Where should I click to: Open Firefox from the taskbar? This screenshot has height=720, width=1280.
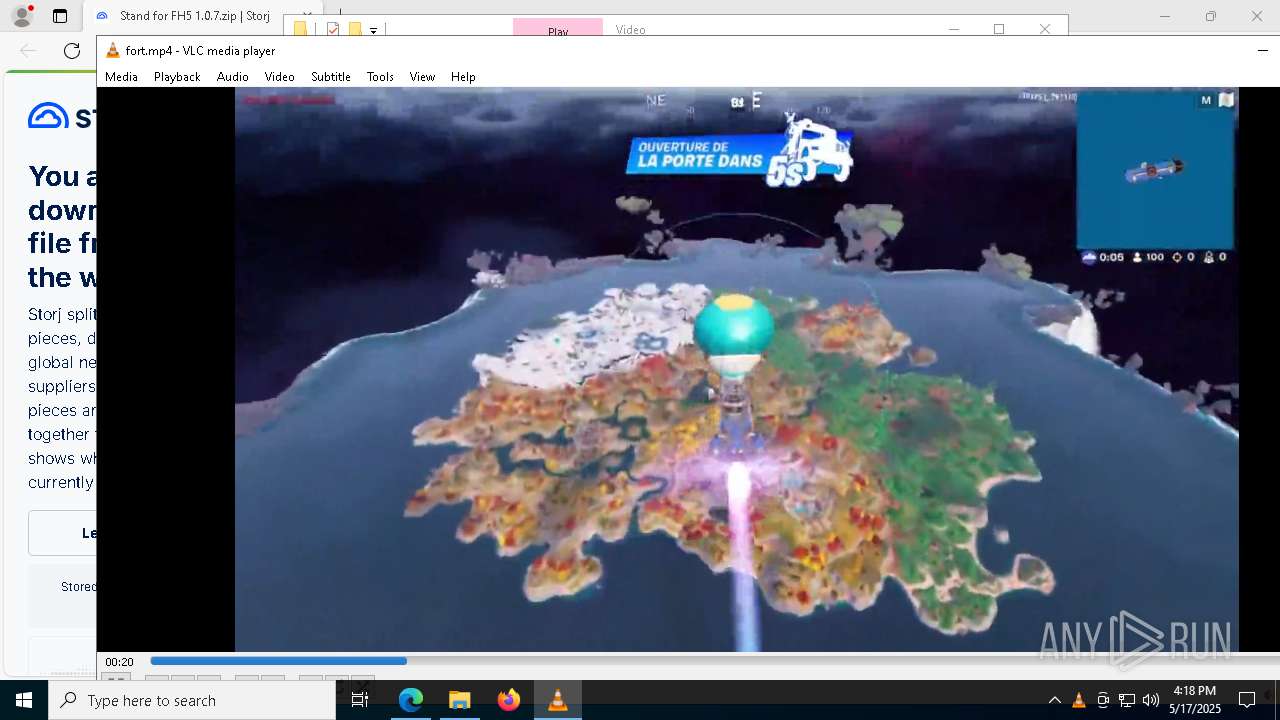point(508,700)
